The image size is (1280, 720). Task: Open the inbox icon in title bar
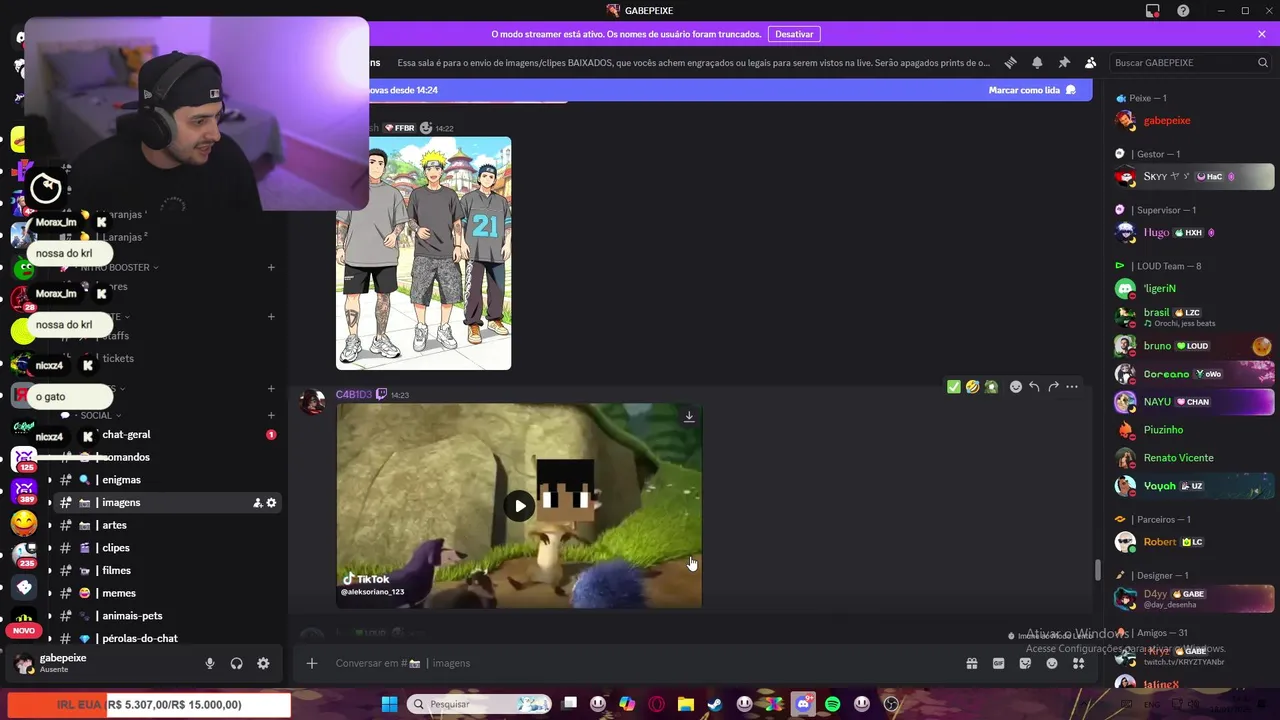[1153, 11]
